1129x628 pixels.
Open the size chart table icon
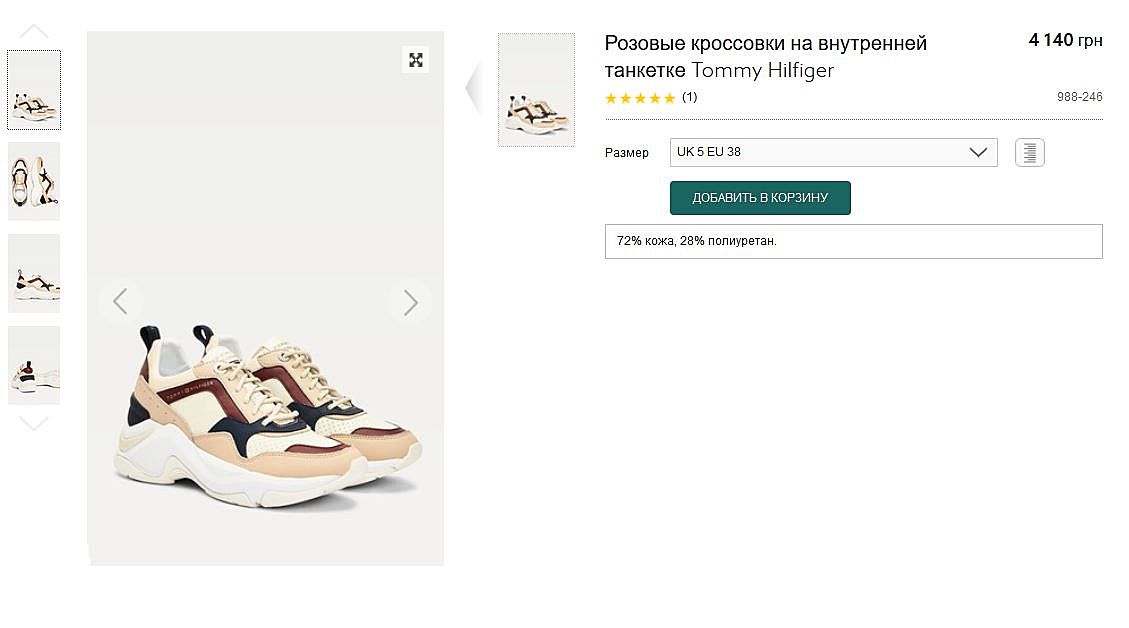tap(1029, 153)
